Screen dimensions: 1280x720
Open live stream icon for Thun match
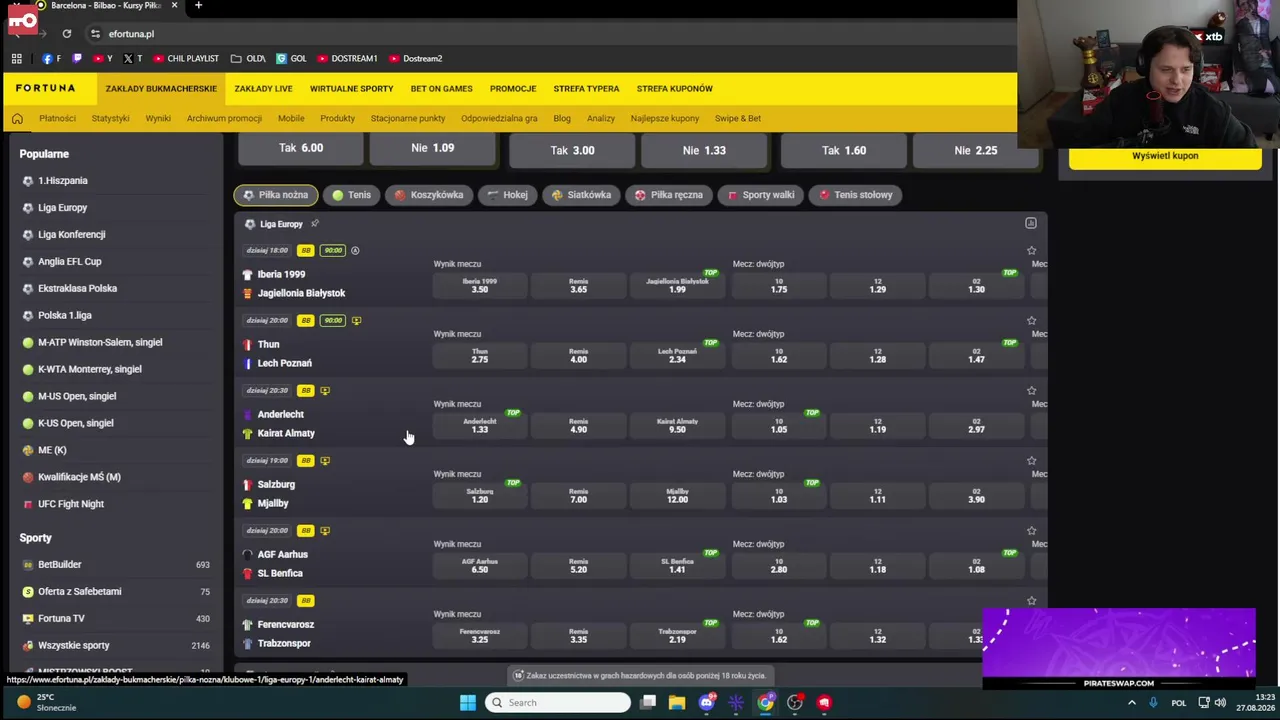pyautogui.click(x=357, y=321)
